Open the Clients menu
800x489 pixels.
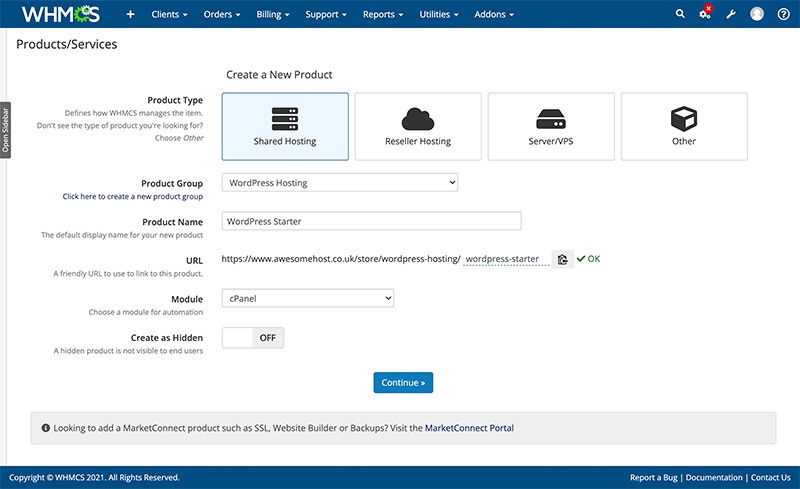(169, 14)
